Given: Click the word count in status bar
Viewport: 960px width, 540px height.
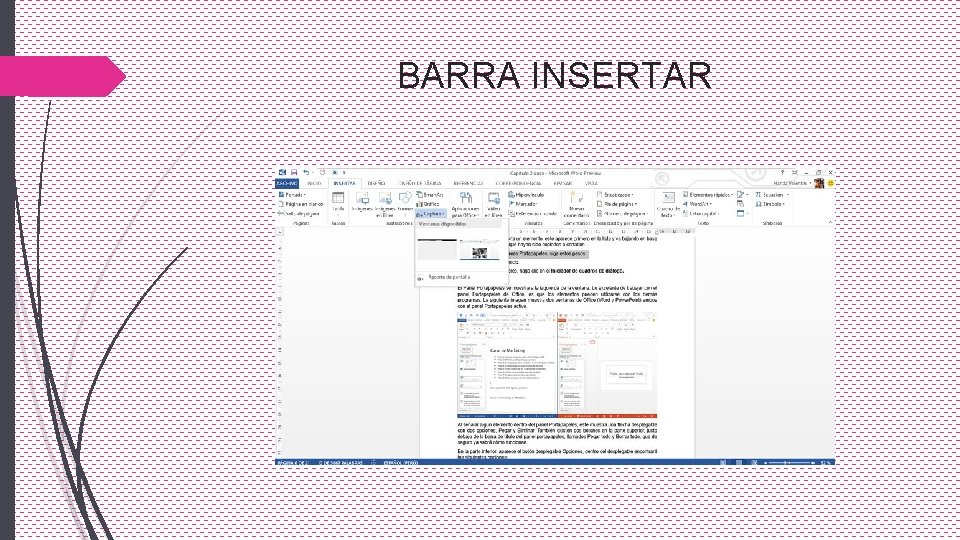Looking at the screenshot, I should click(x=341, y=463).
